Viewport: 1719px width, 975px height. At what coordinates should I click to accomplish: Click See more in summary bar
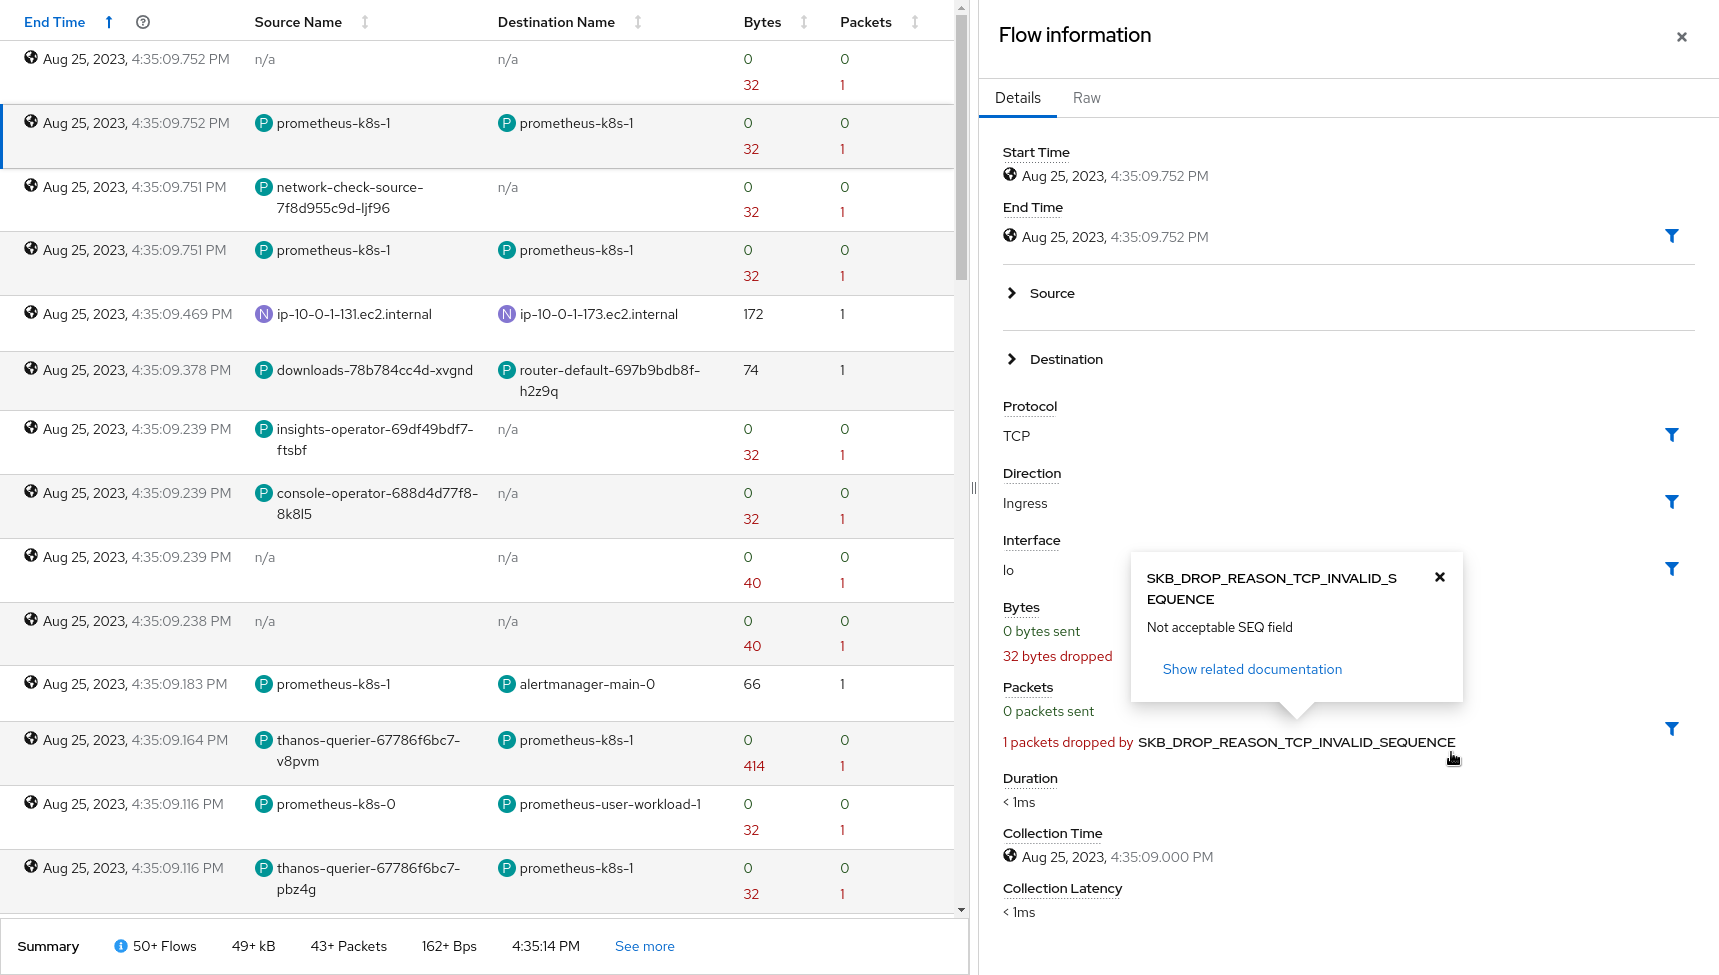[x=644, y=946]
